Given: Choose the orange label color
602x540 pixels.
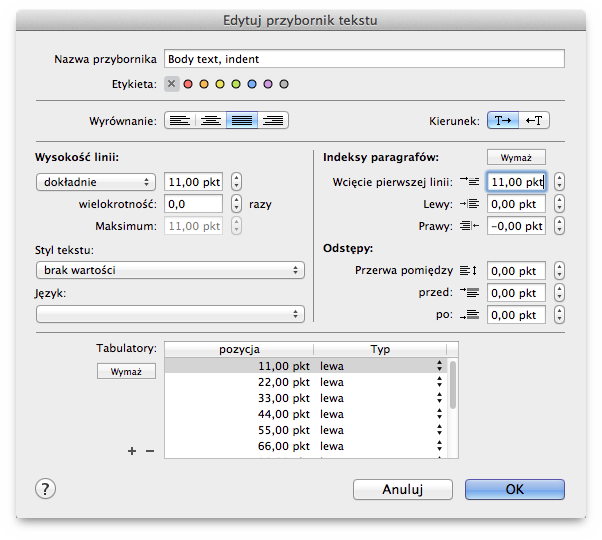Looking at the screenshot, I should tap(204, 84).
